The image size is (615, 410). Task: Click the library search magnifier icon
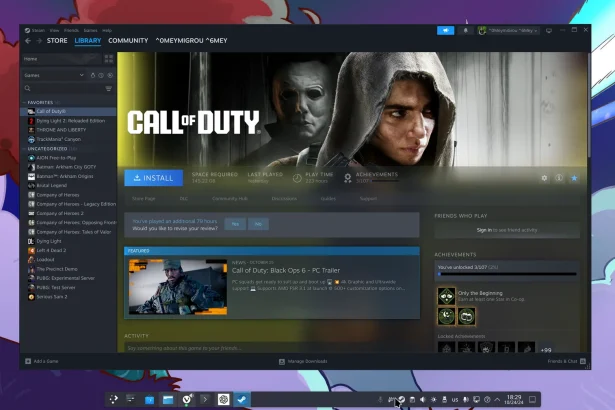pos(27,89)
